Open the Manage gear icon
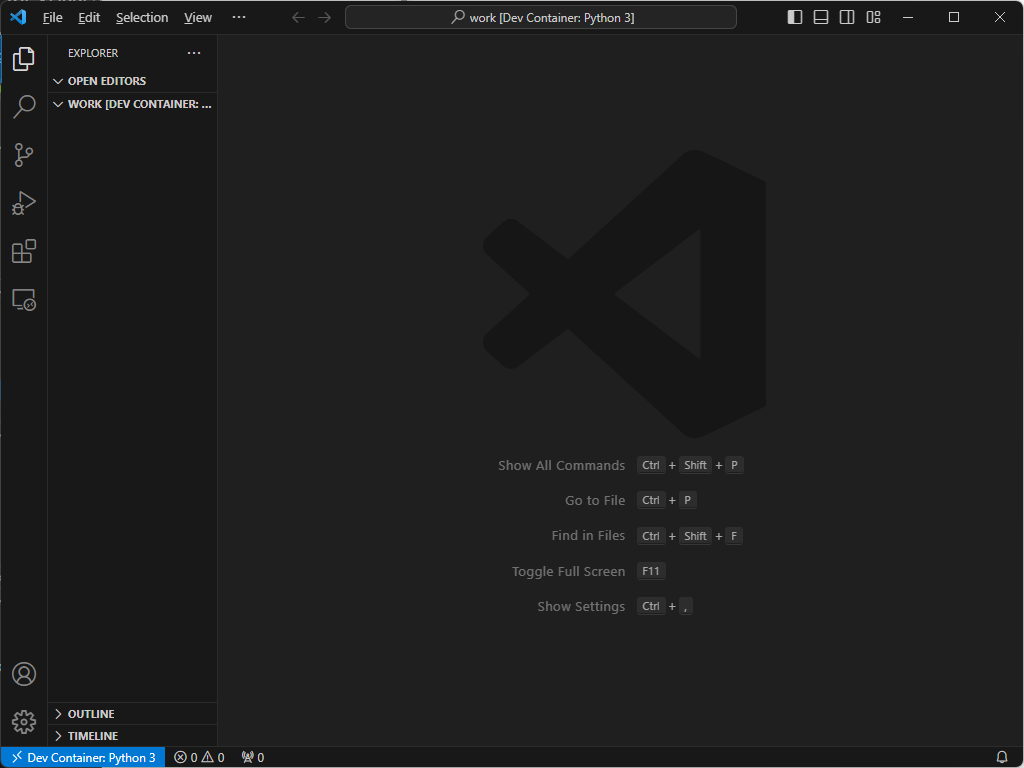The height and width of the screenshot is (768, 1024). pyautogui.click(x=24, y=722)
